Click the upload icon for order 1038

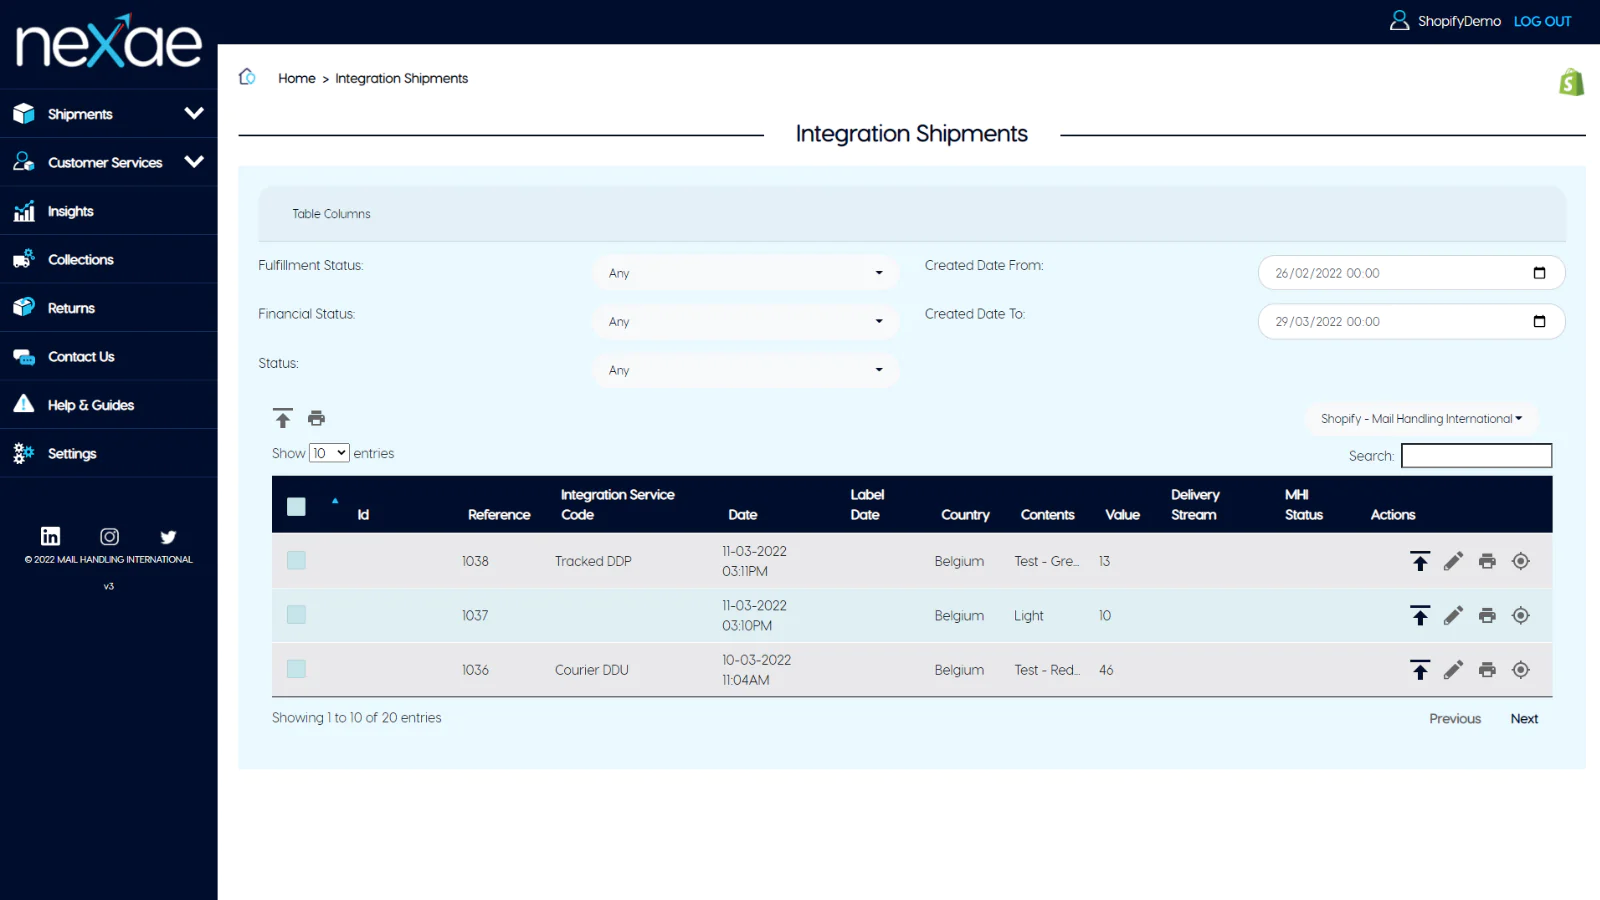click(1420, 561)
